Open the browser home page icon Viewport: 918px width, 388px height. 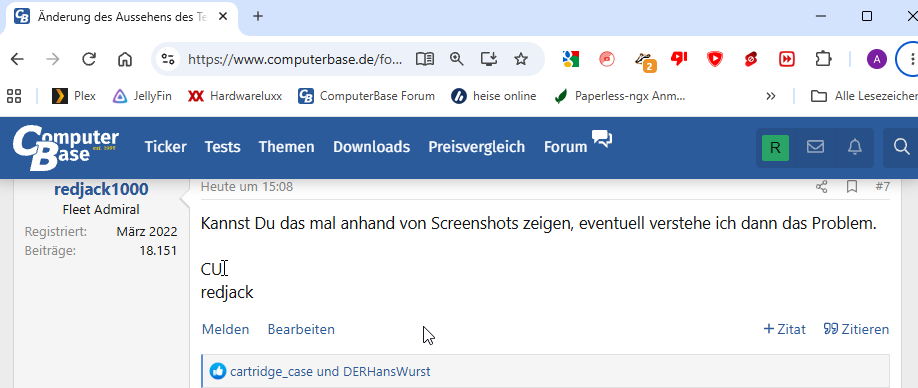point(125,59)
